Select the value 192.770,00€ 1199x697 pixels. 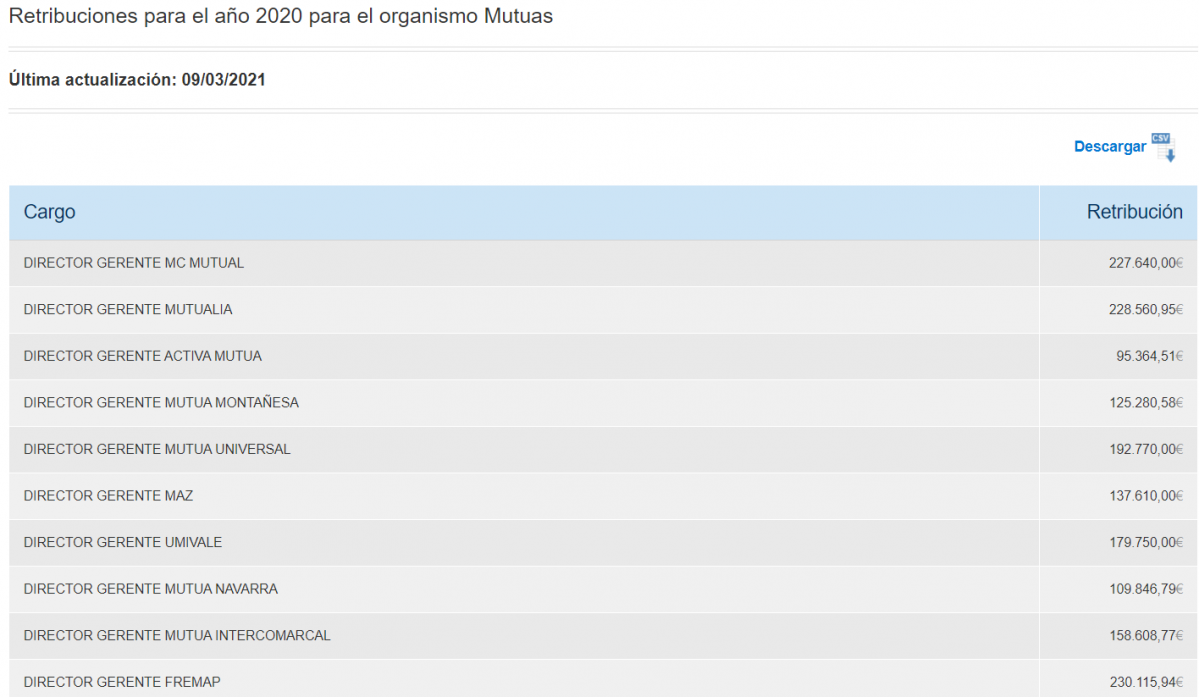pos(1145,449)
